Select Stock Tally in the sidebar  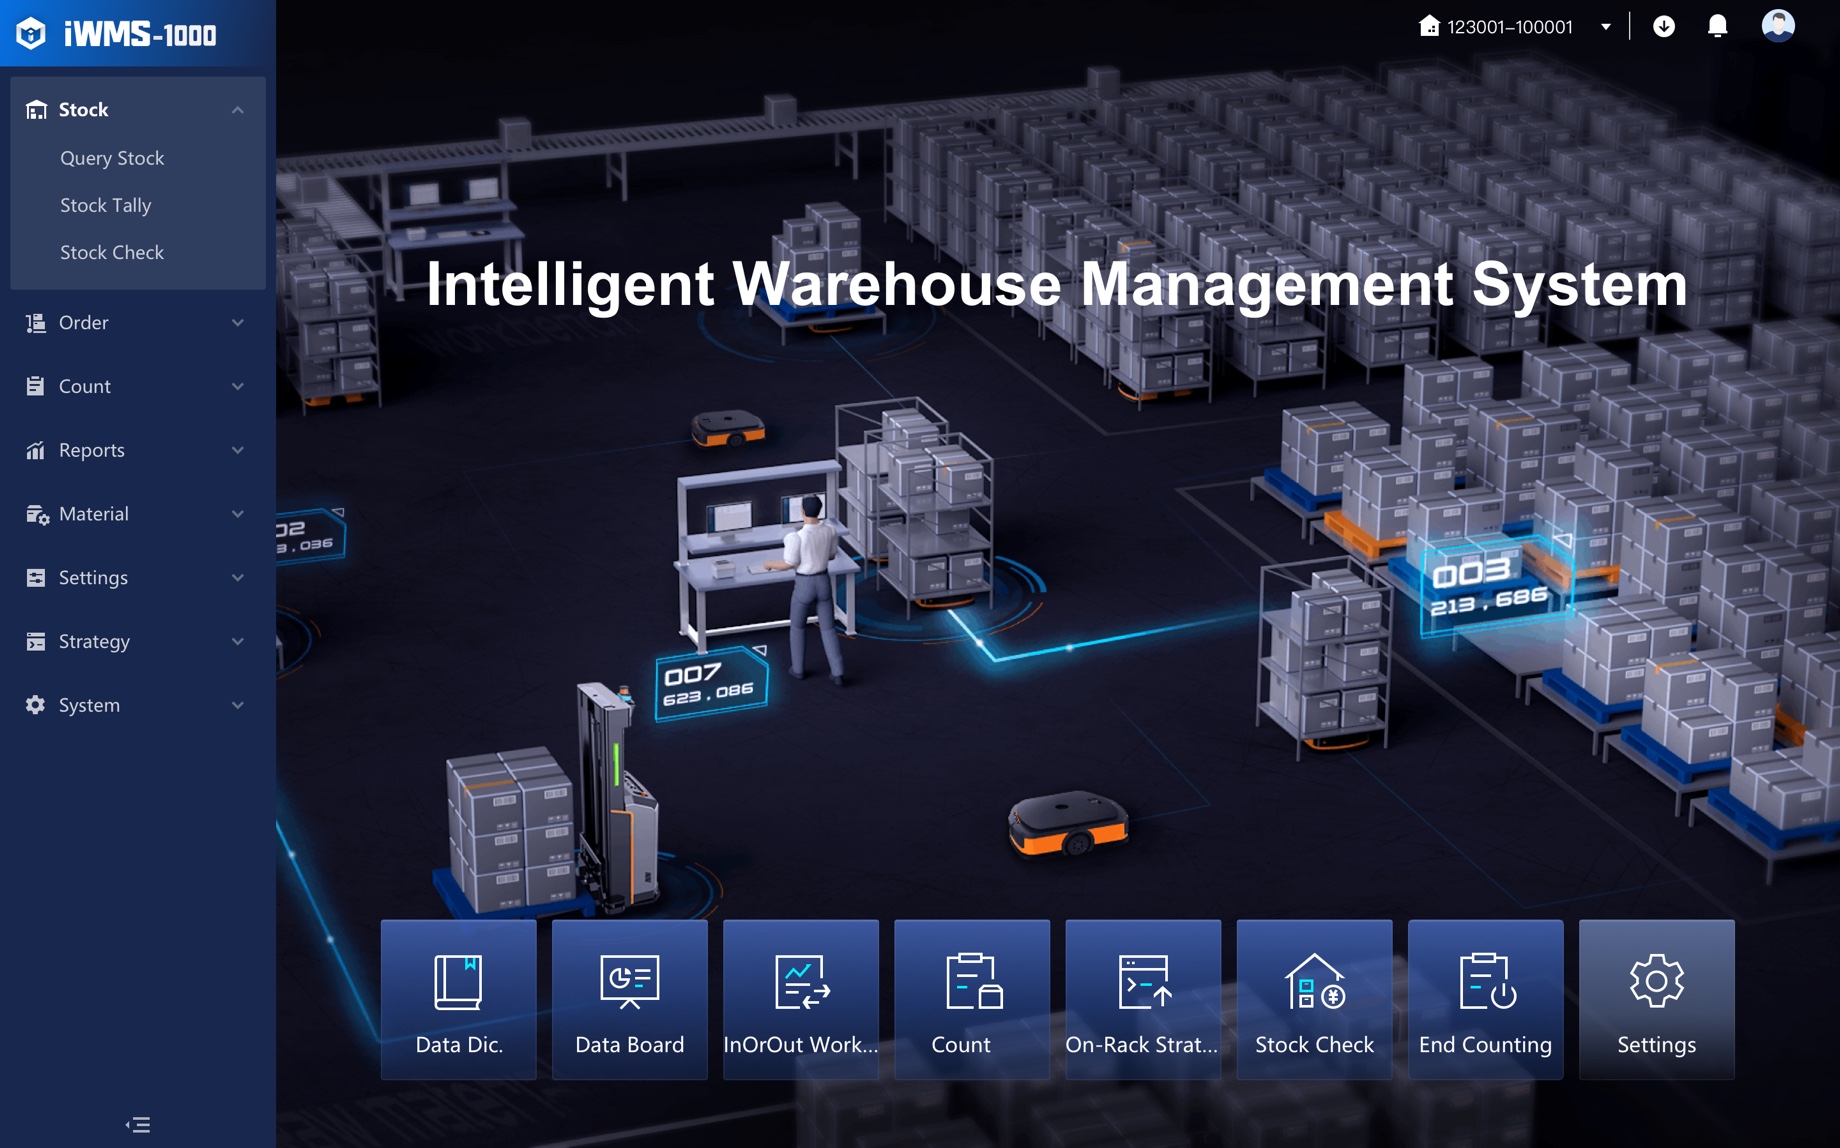click(x=105, y=205)
